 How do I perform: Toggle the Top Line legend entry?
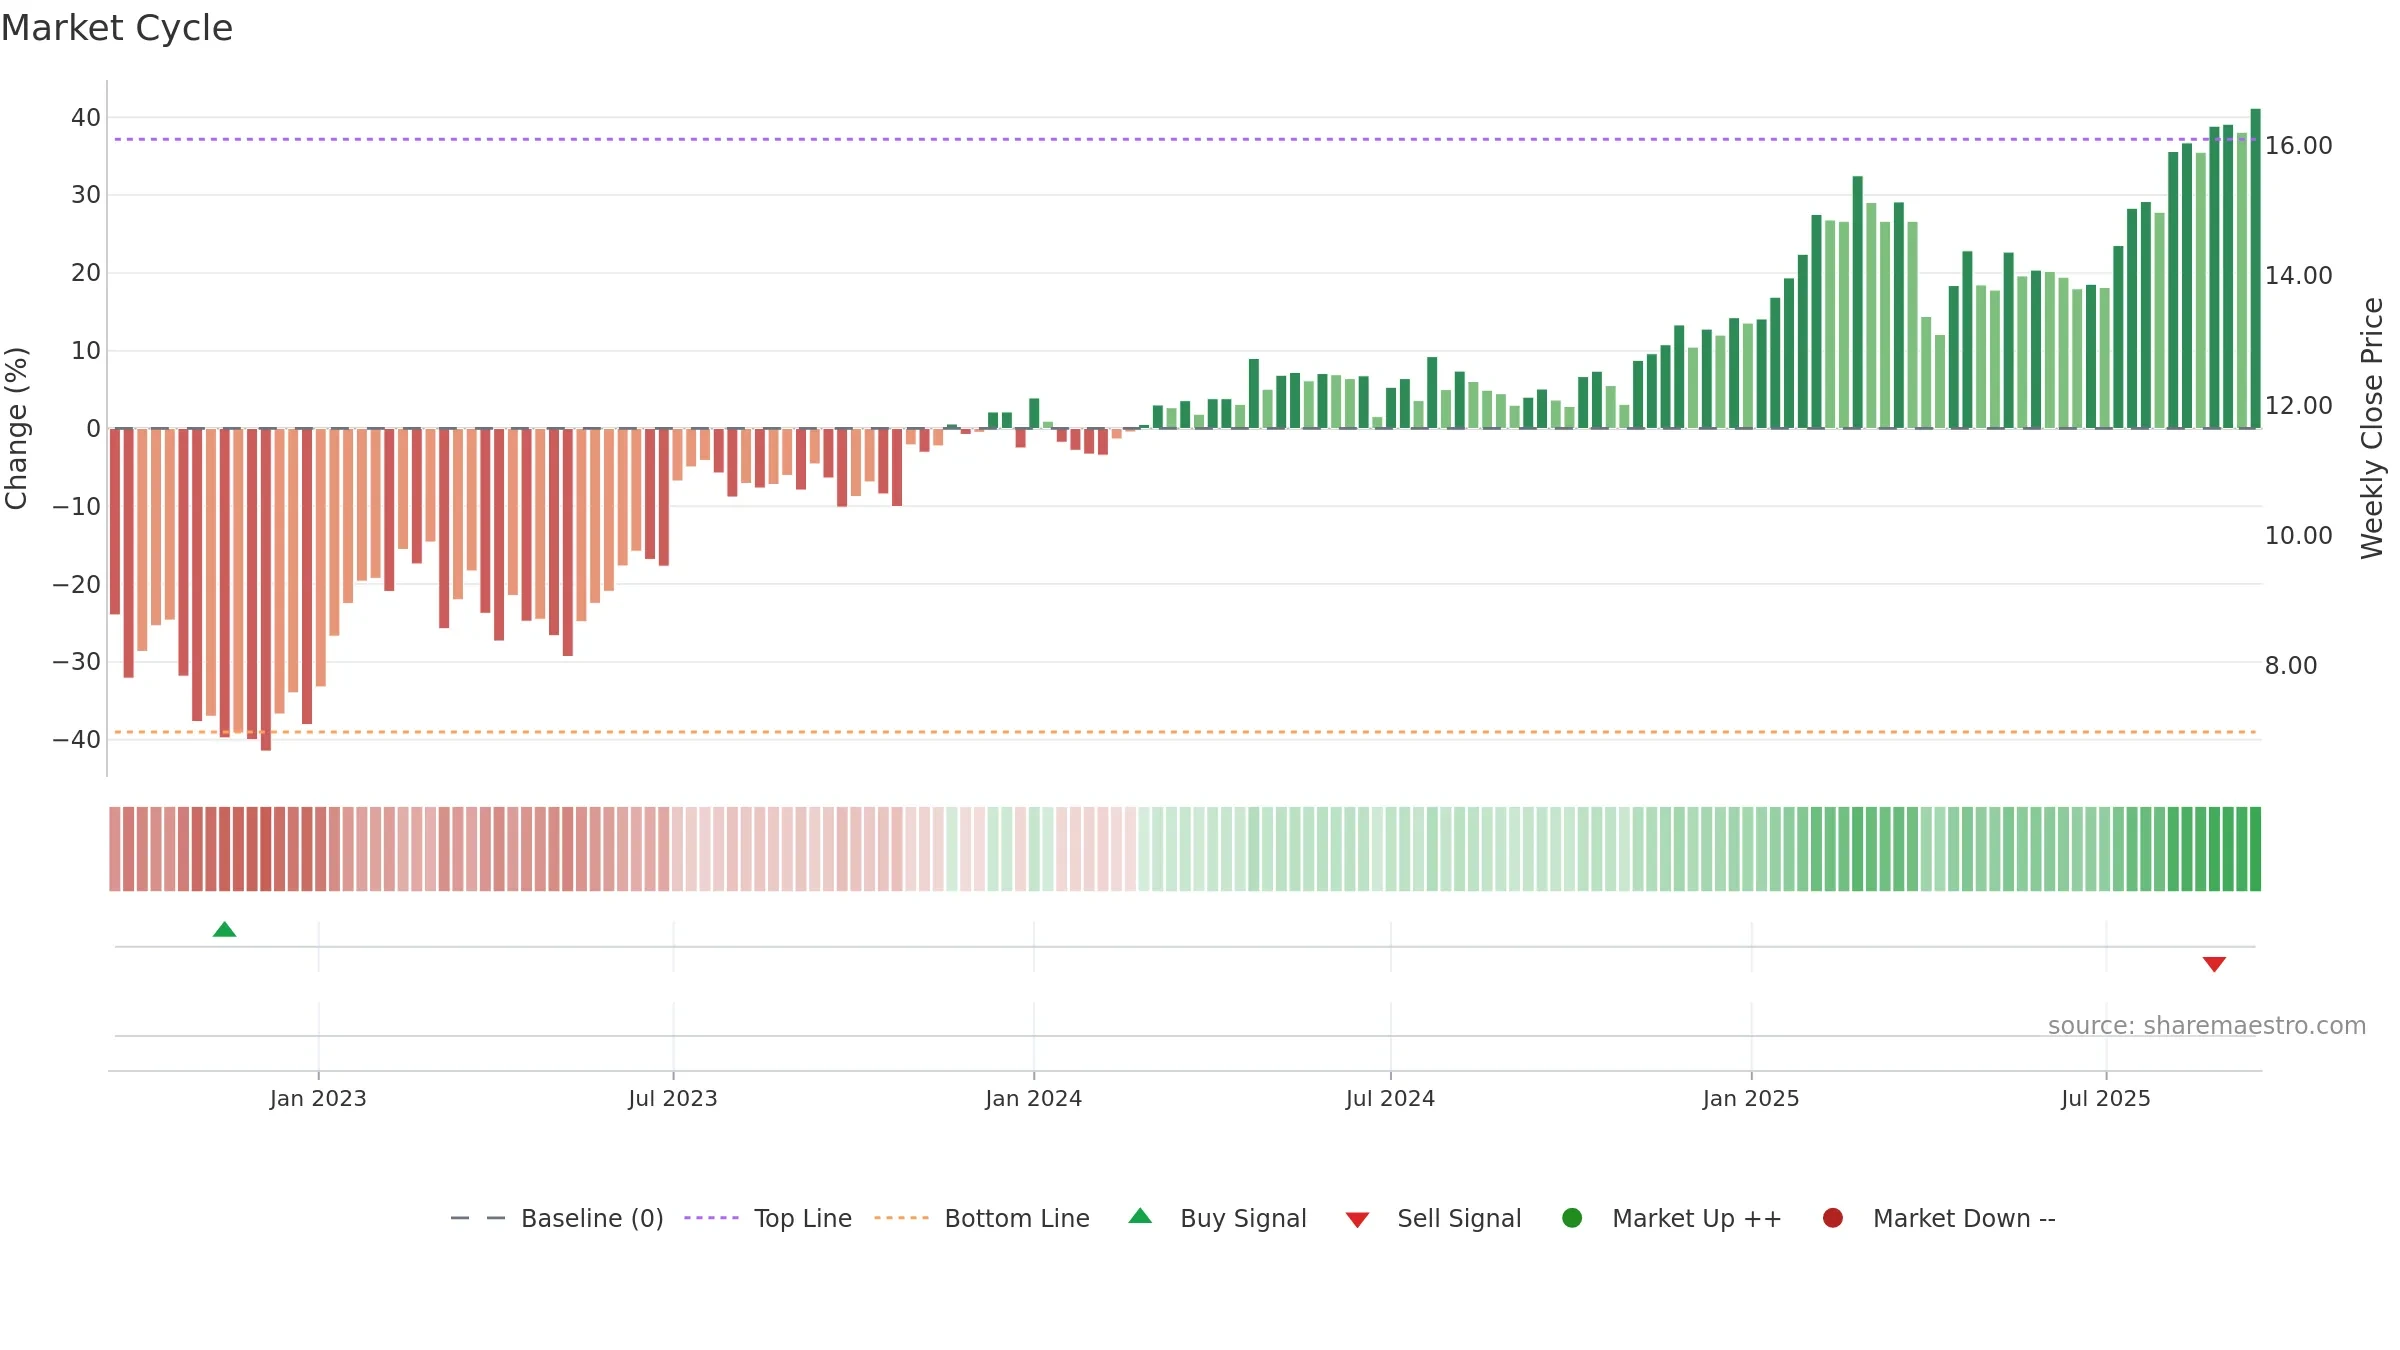point(768,1218)
